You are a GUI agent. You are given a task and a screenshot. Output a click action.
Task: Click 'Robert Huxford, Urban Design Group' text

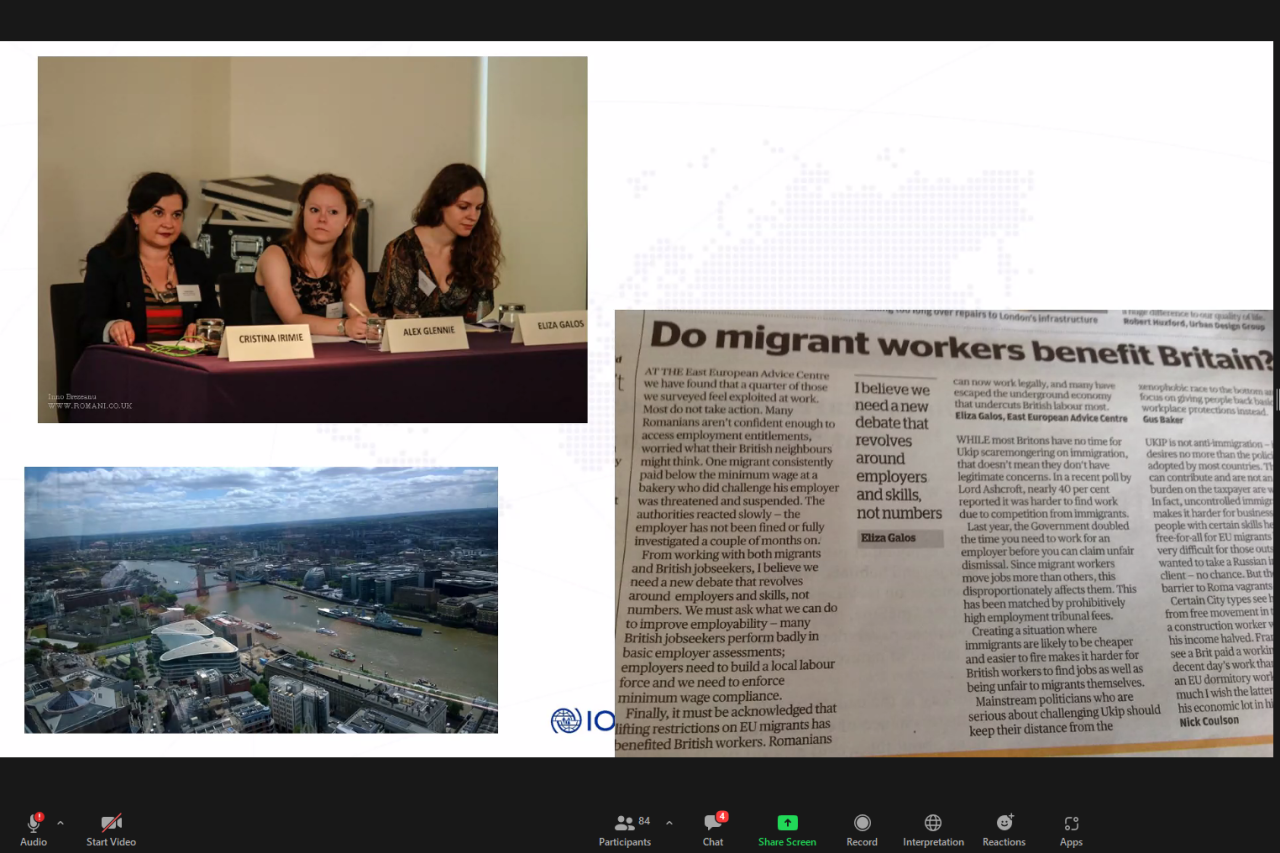[x=1193, y=326]
